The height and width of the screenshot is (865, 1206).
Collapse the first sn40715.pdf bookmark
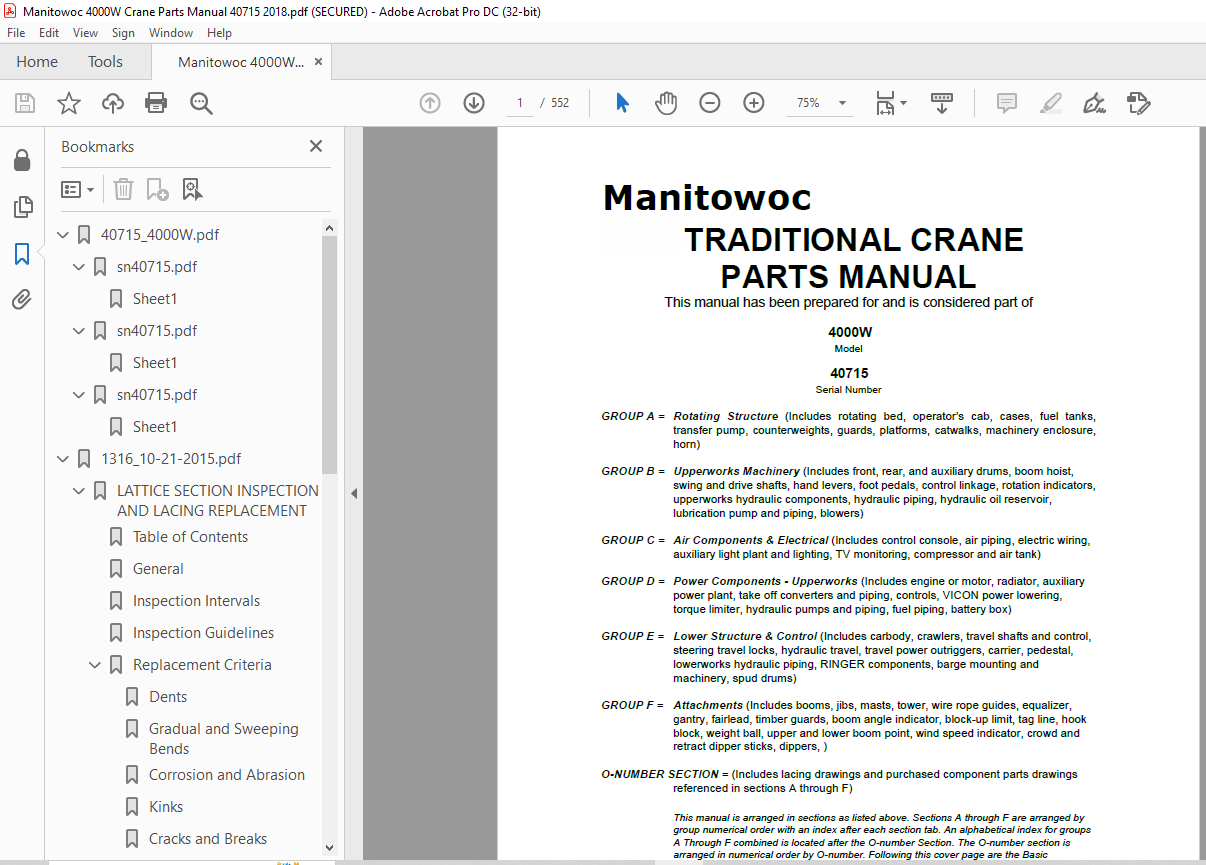point(80,267)
